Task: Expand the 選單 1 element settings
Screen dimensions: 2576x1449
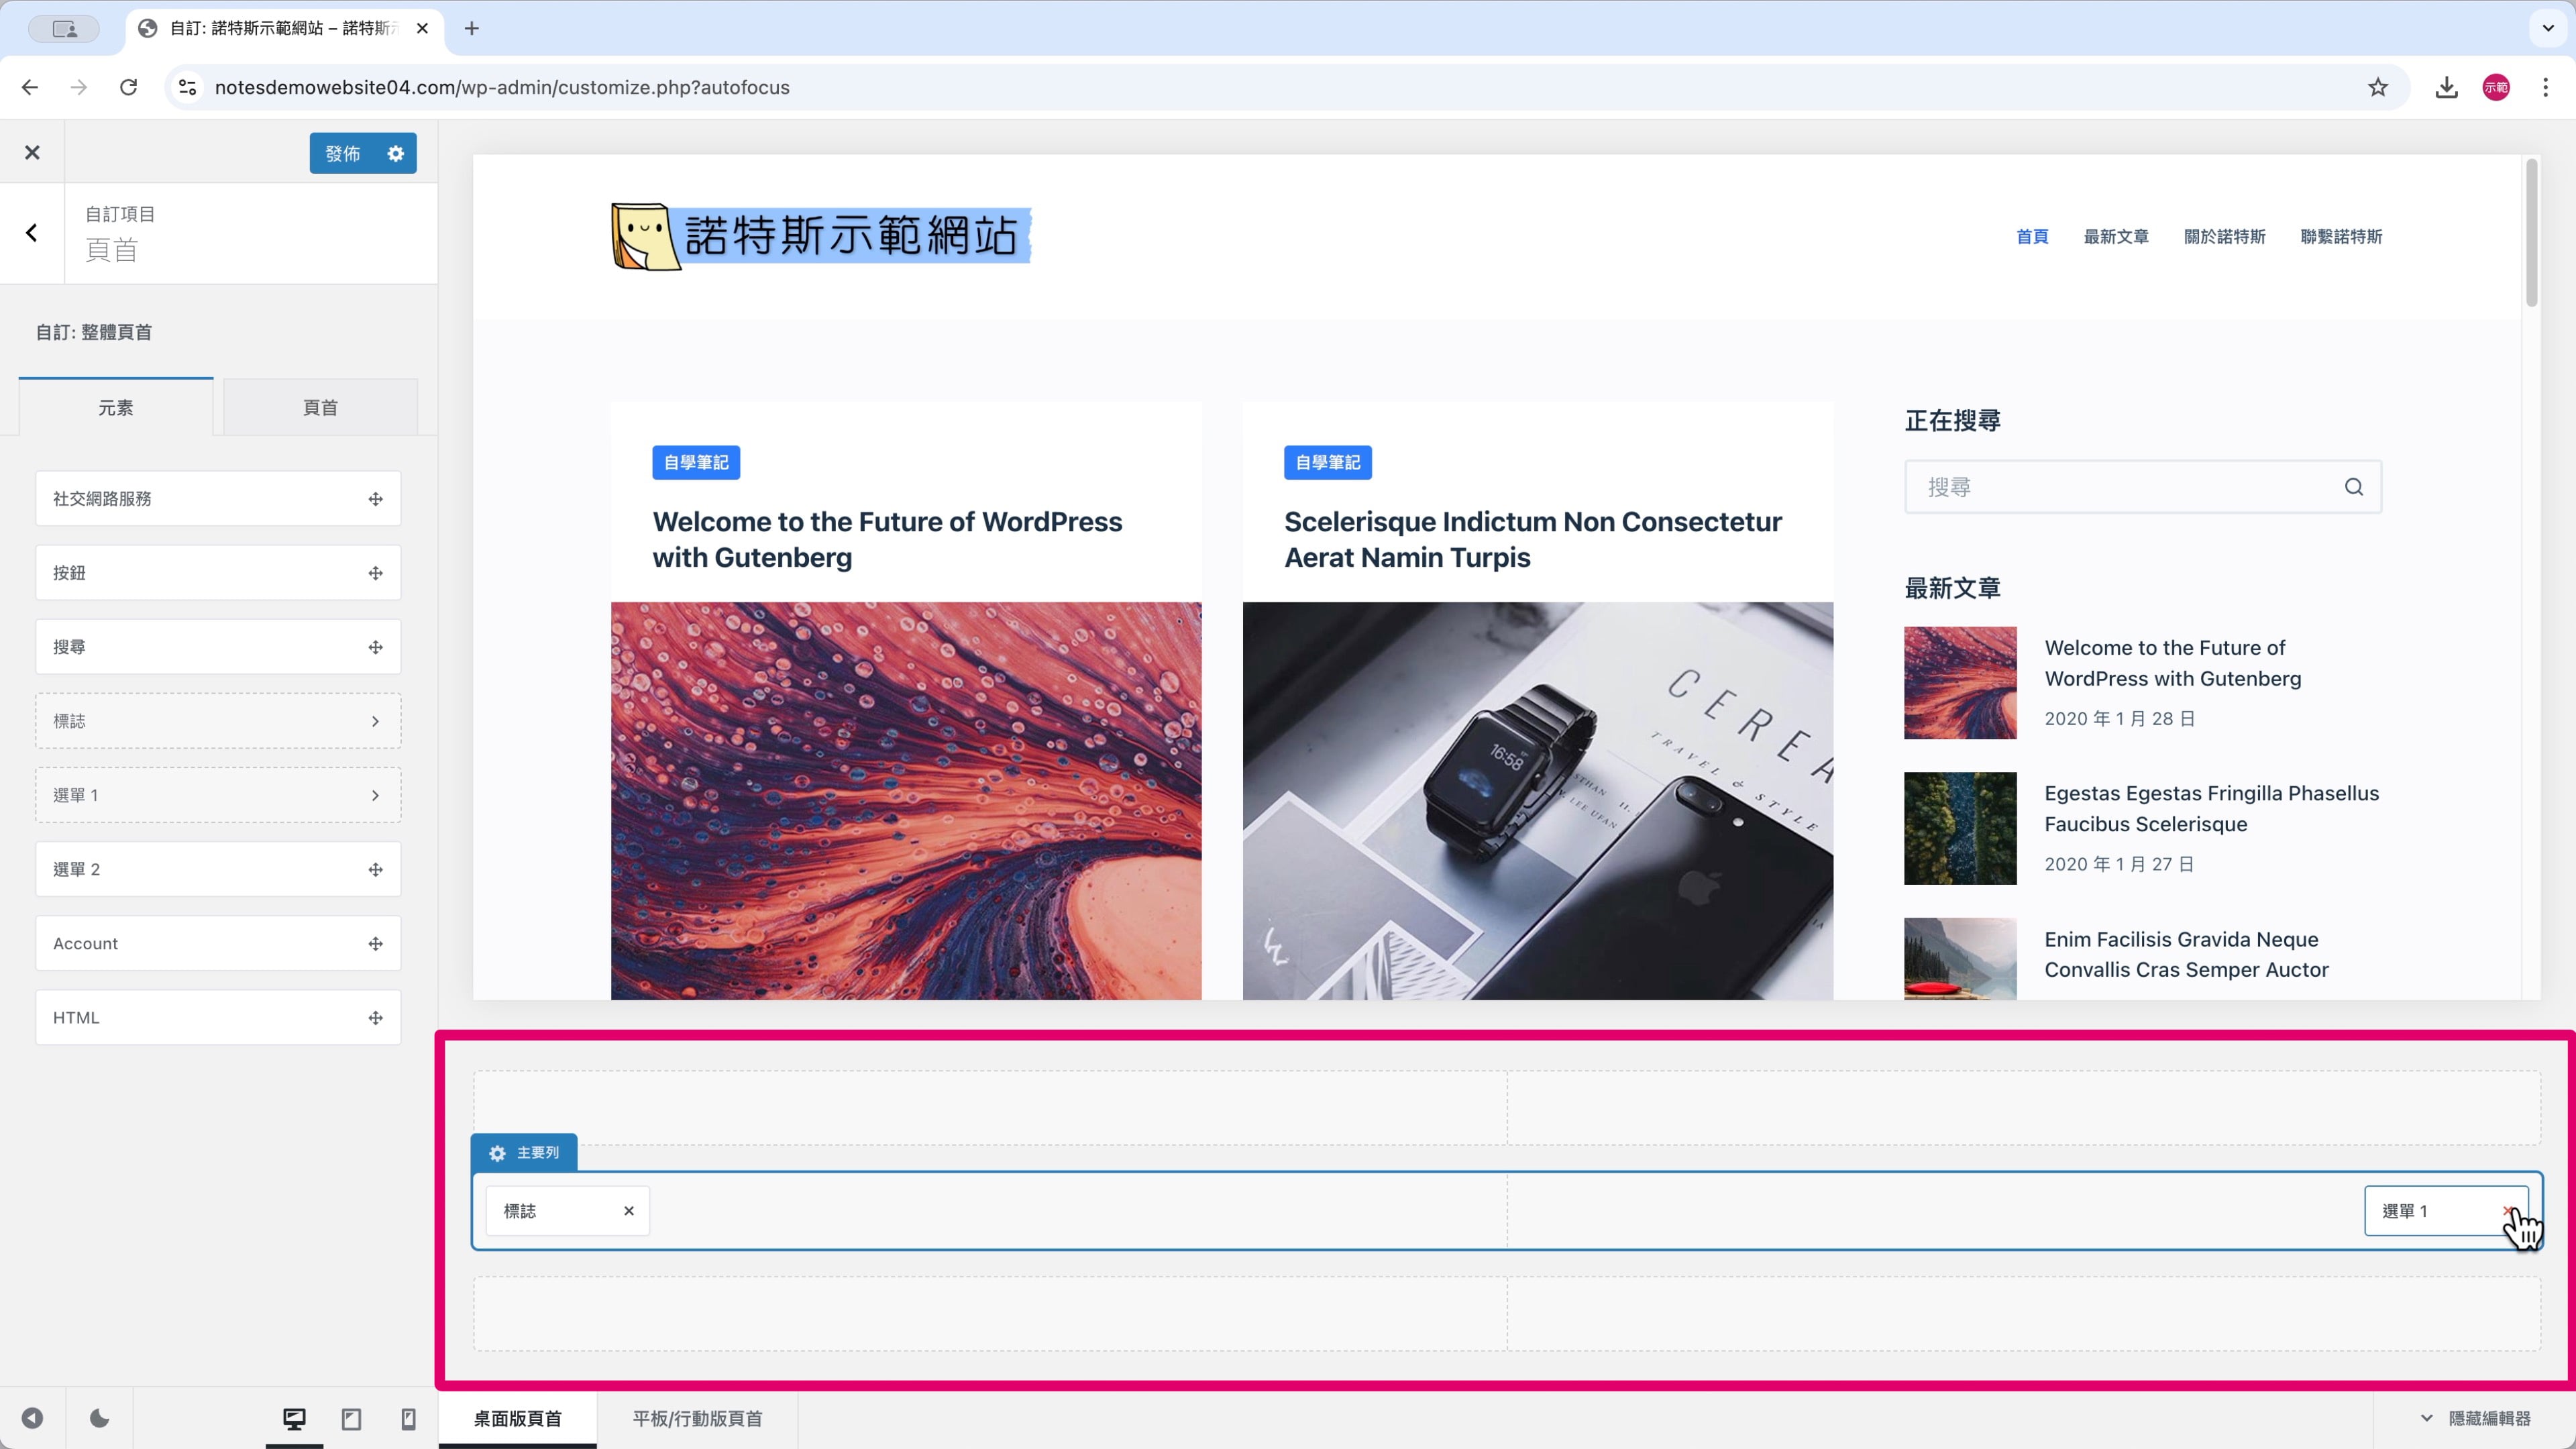Action: point(375,795)
